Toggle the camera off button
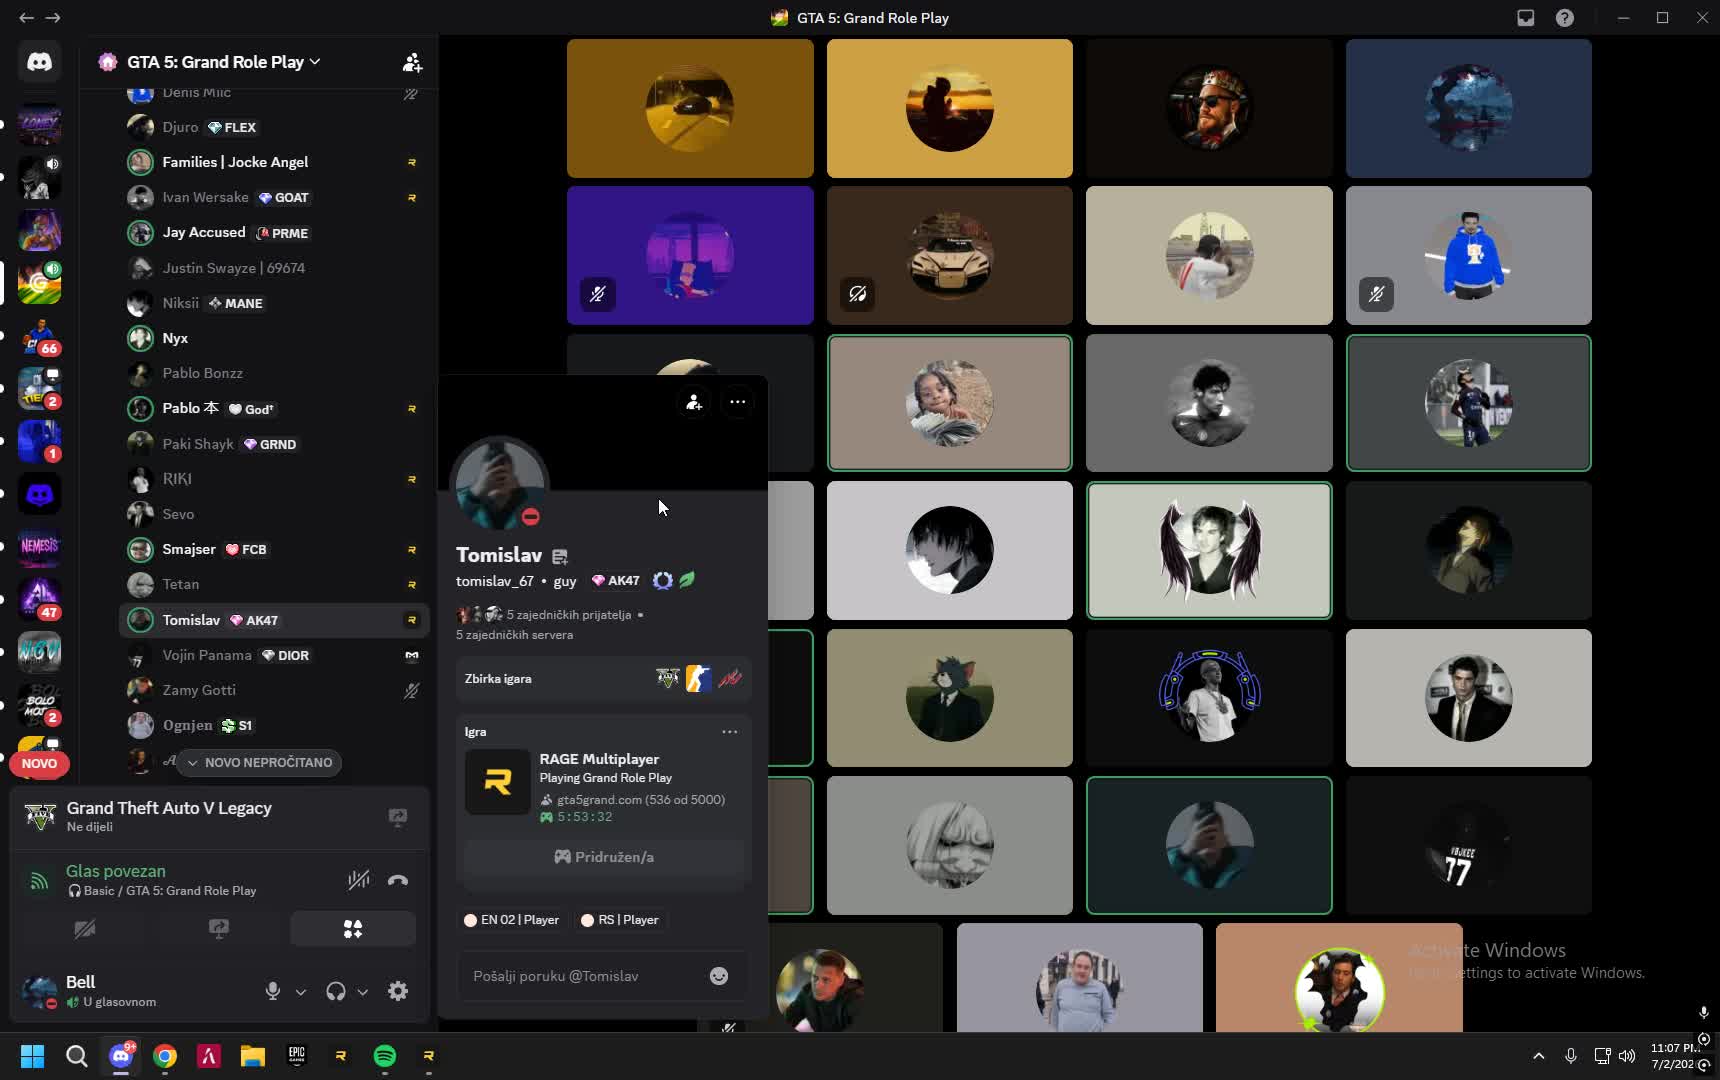 pos(85,929)
